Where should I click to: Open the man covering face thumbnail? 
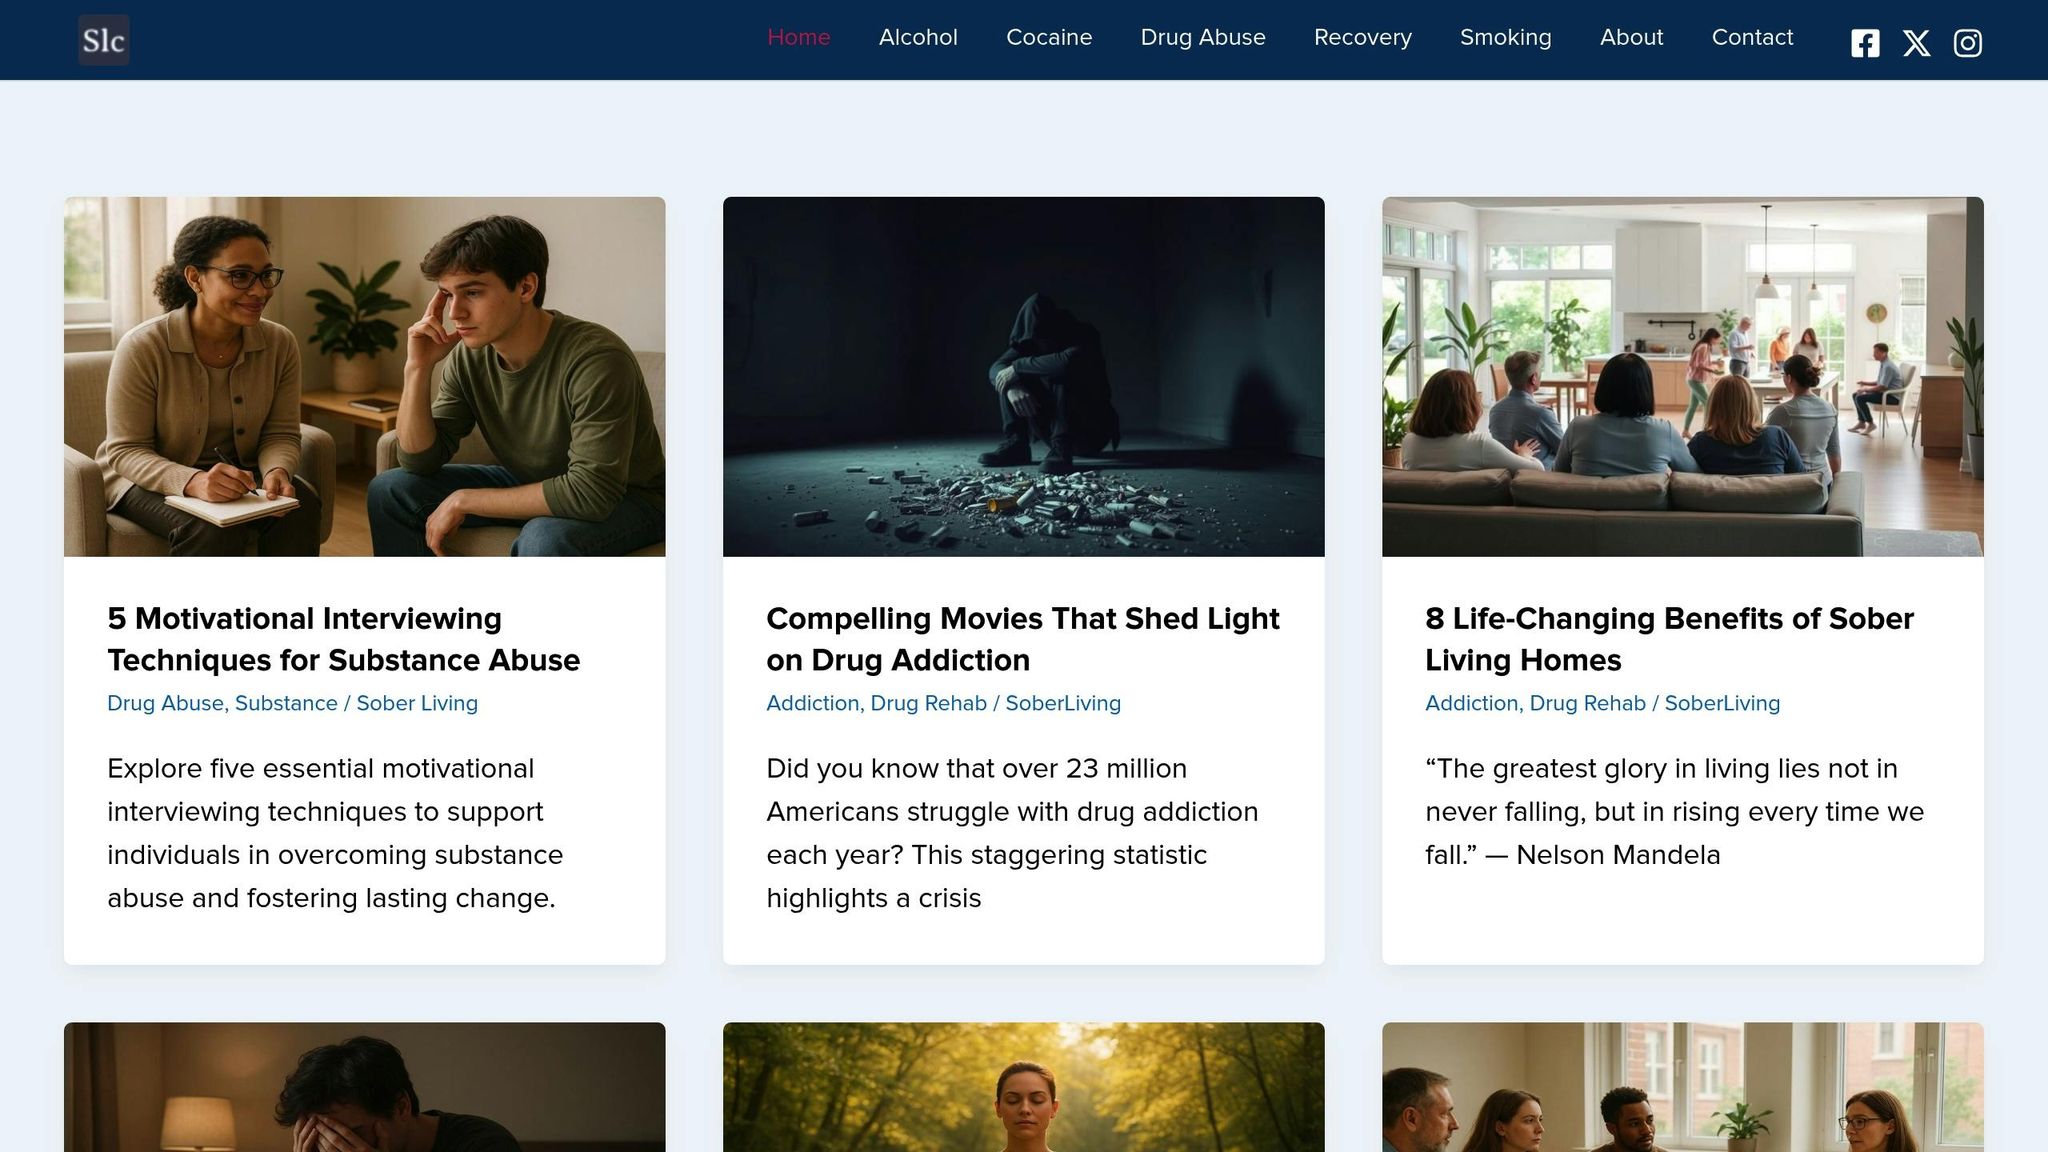pyautogui.click(x=365, y=1087)
